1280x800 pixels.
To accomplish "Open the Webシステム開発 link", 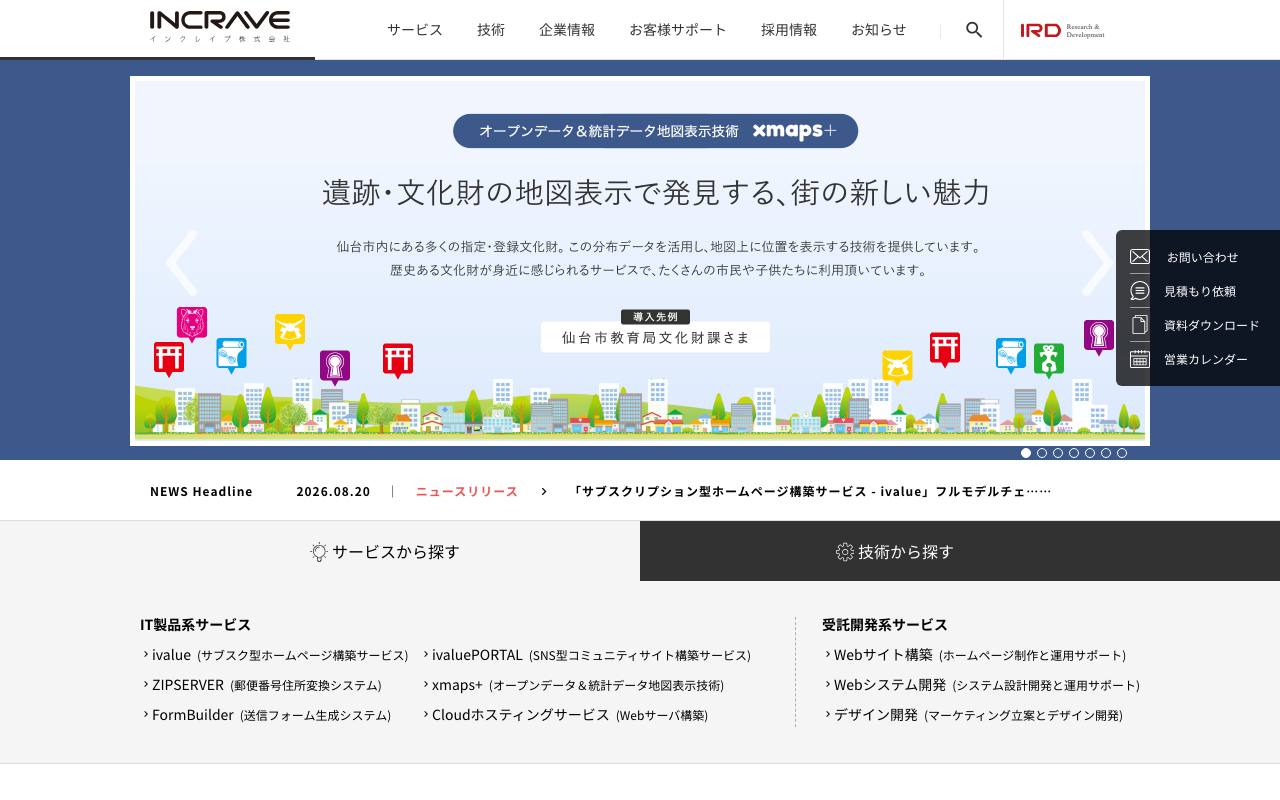I will [983, 685].
